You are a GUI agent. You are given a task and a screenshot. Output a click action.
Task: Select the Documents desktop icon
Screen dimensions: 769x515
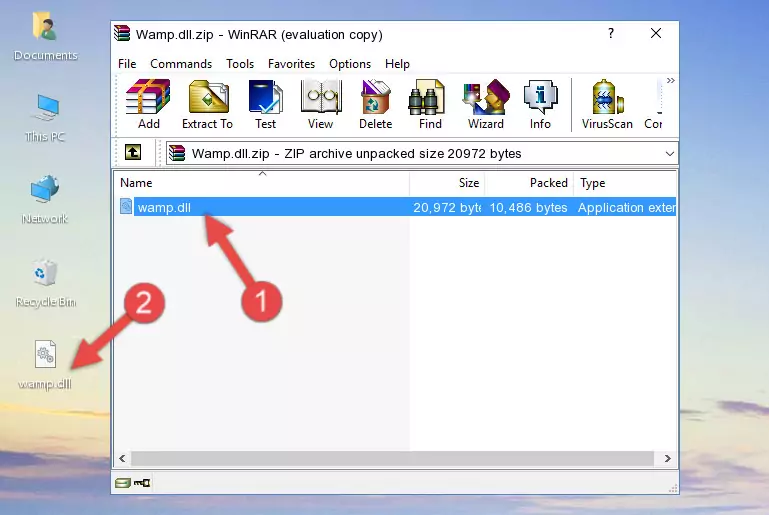[46, 37]
